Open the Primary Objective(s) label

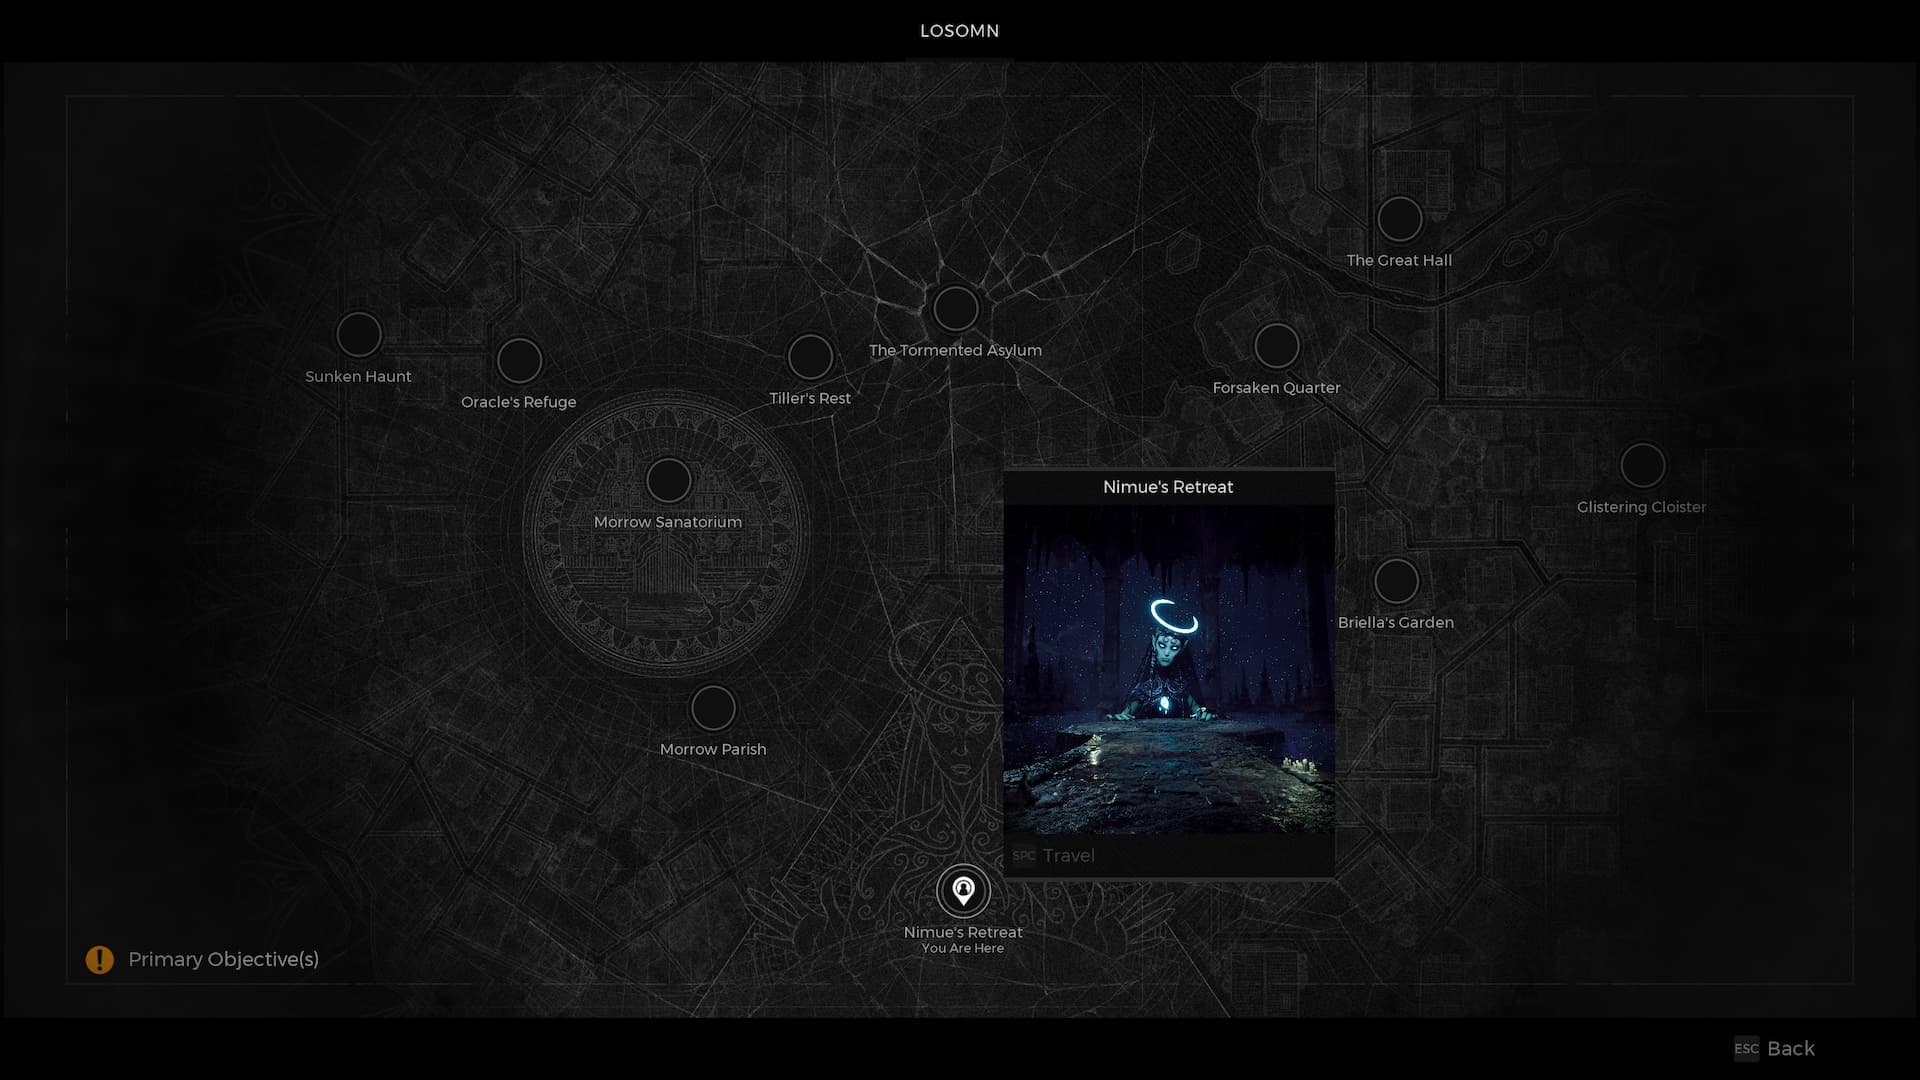pos(223,960)
